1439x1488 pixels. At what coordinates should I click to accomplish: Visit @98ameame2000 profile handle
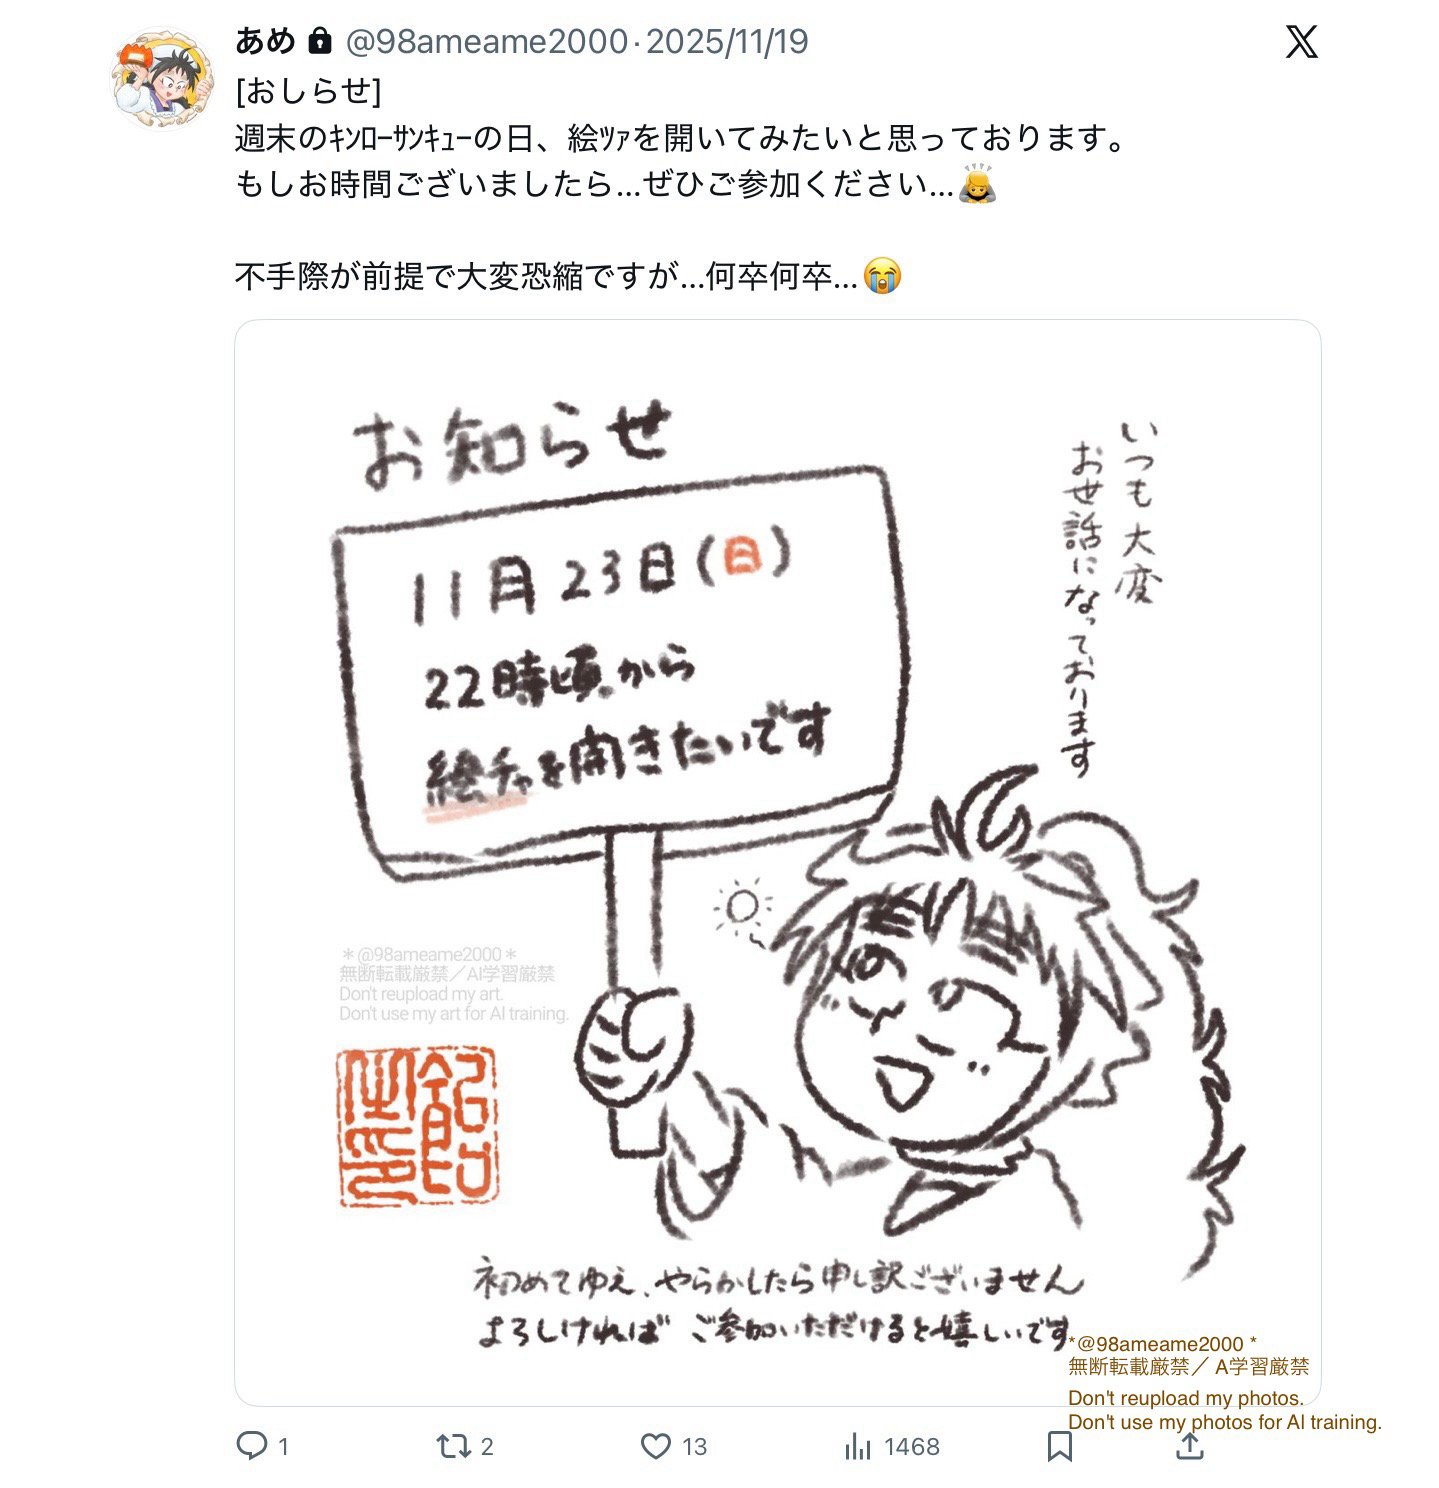pos(486,42)
